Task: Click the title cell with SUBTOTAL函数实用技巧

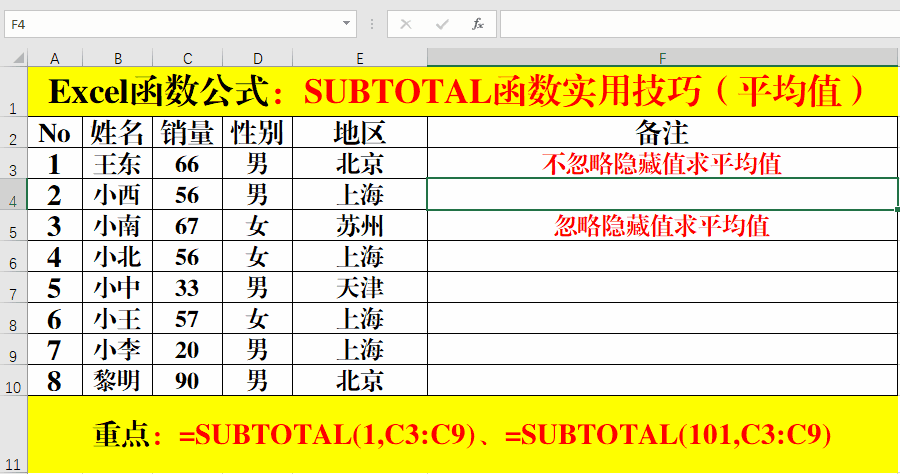Action: (x=463, y=91)
